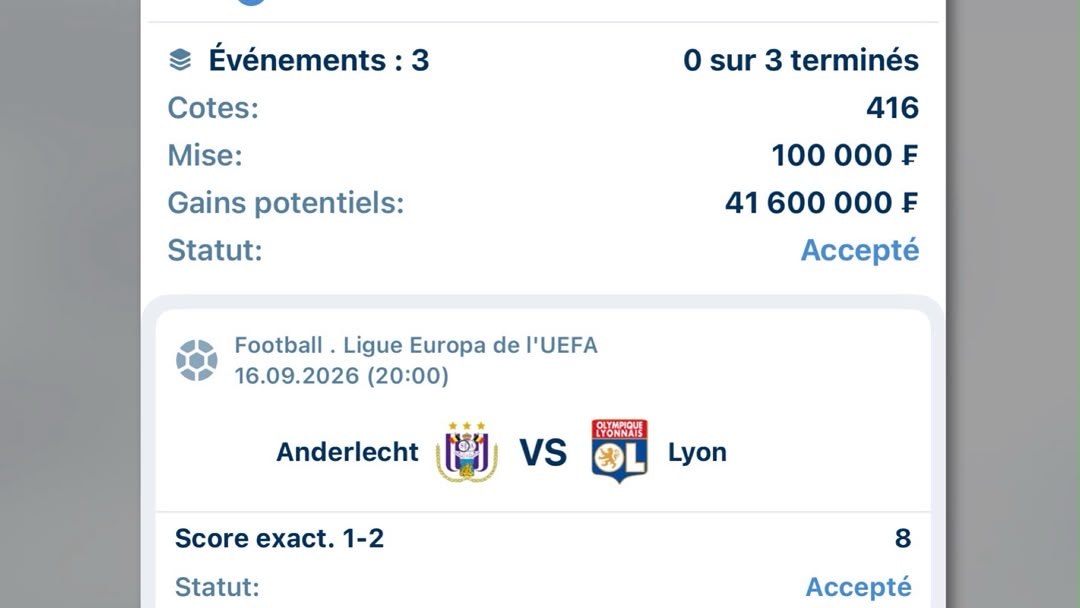Click the odds value 8 for exact score
The image size is (1080, 608).
(903, 538)
